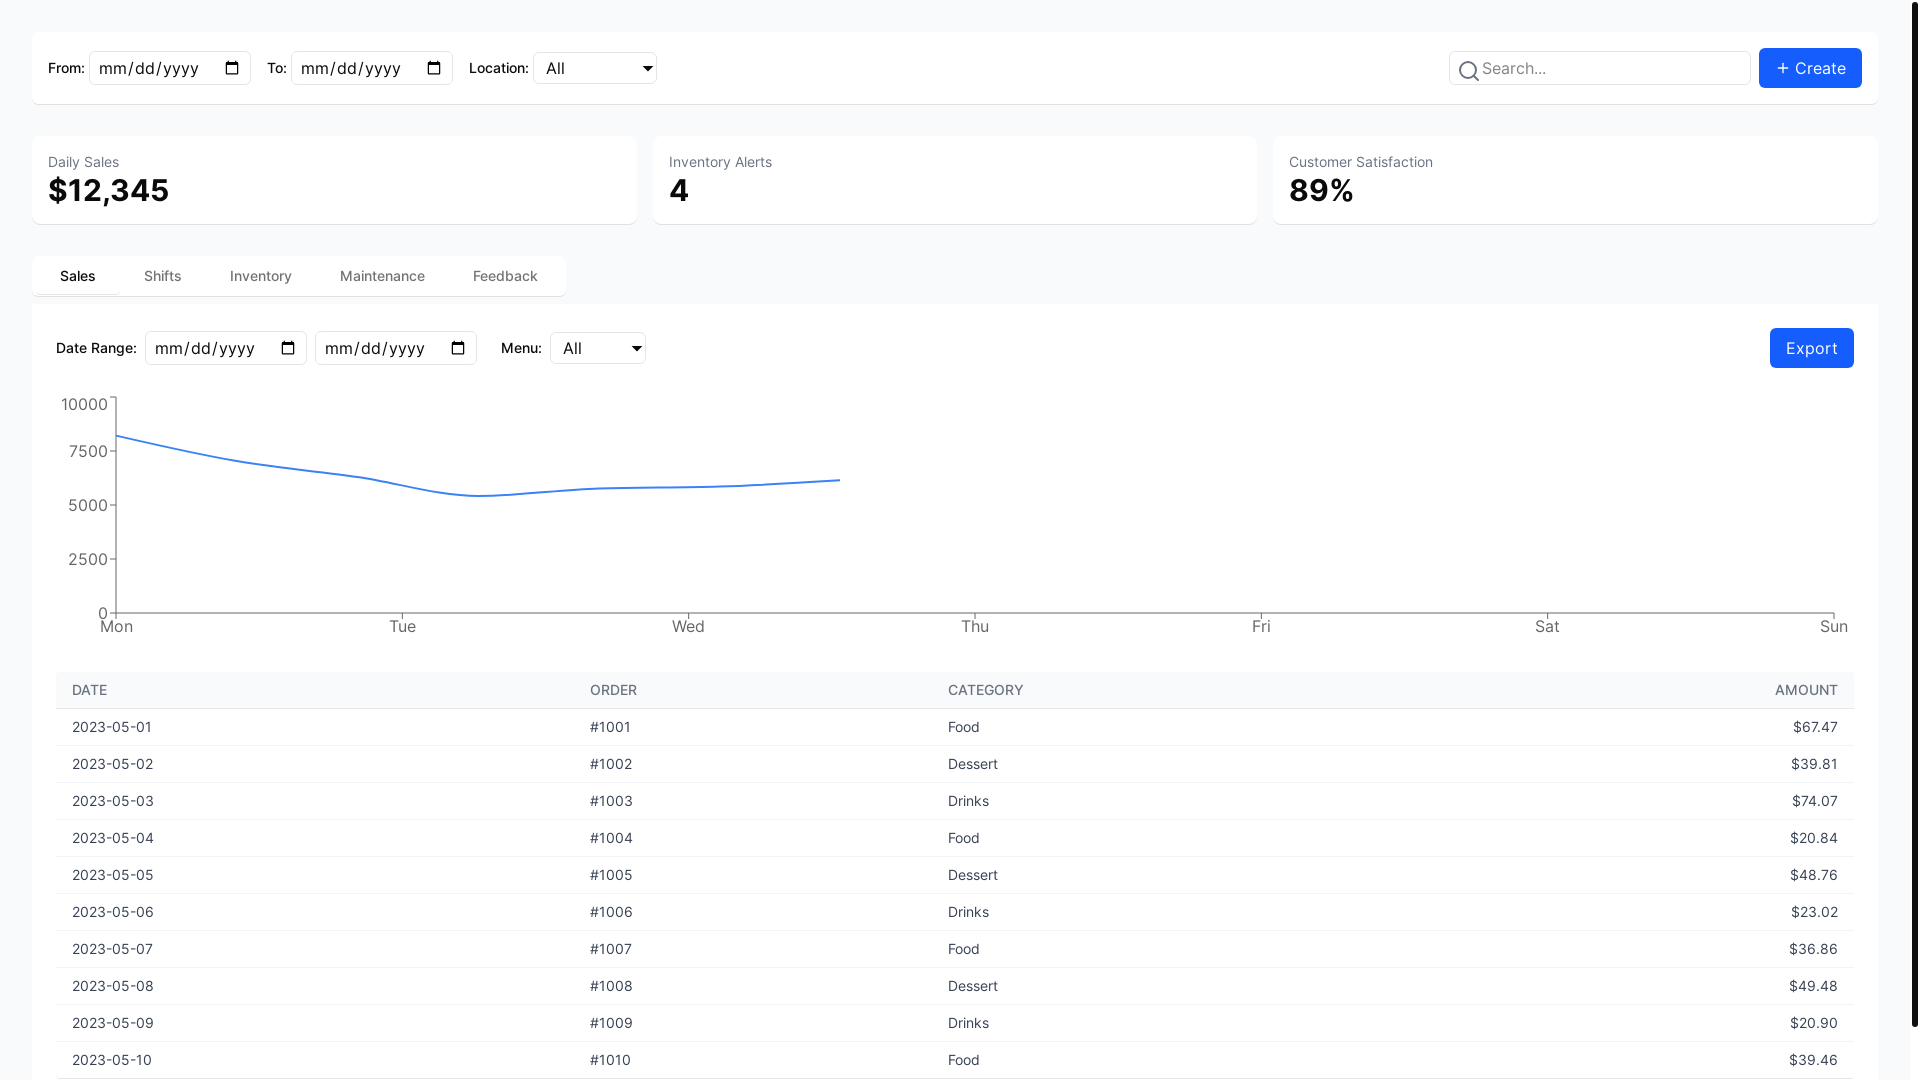Click the Create button
Screen dimensions: 1920x1080
[x=1810, y=68]
